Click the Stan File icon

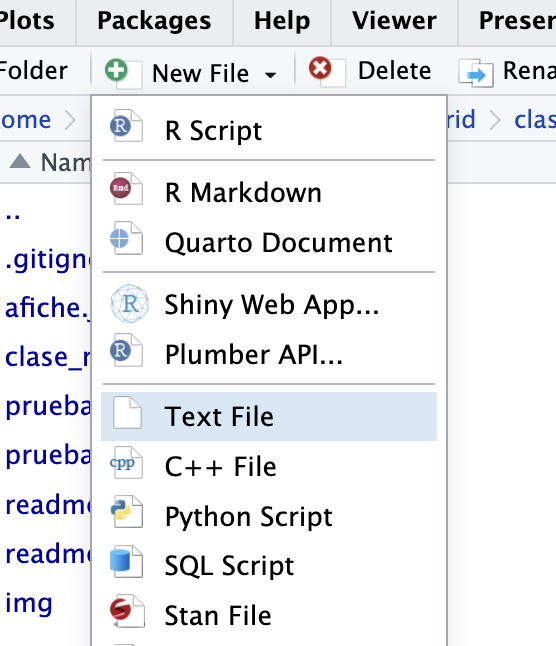point(127,611)
